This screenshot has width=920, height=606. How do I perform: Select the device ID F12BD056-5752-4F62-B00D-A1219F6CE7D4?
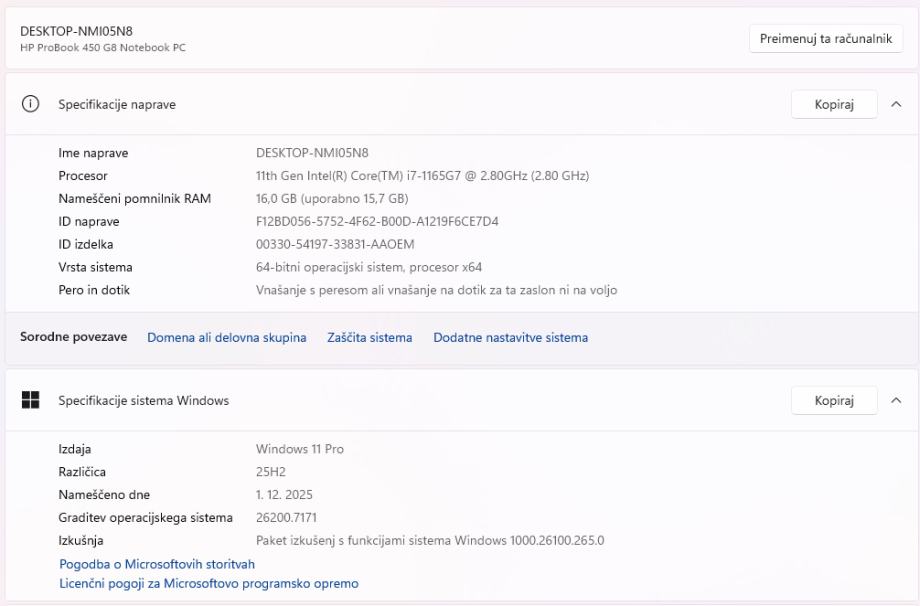(x=377, y=222)
